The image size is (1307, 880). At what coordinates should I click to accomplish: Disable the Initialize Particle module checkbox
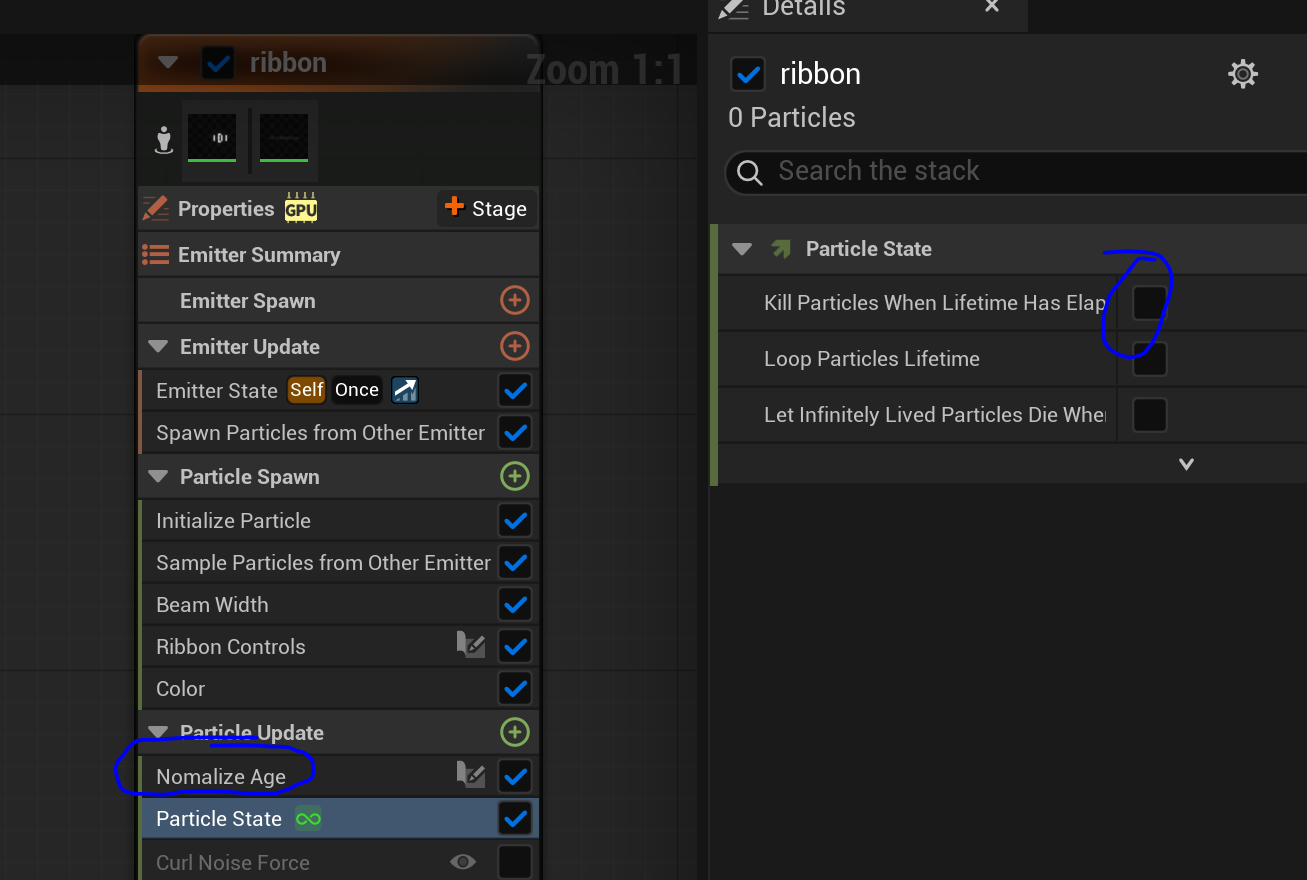pos(515,520)
